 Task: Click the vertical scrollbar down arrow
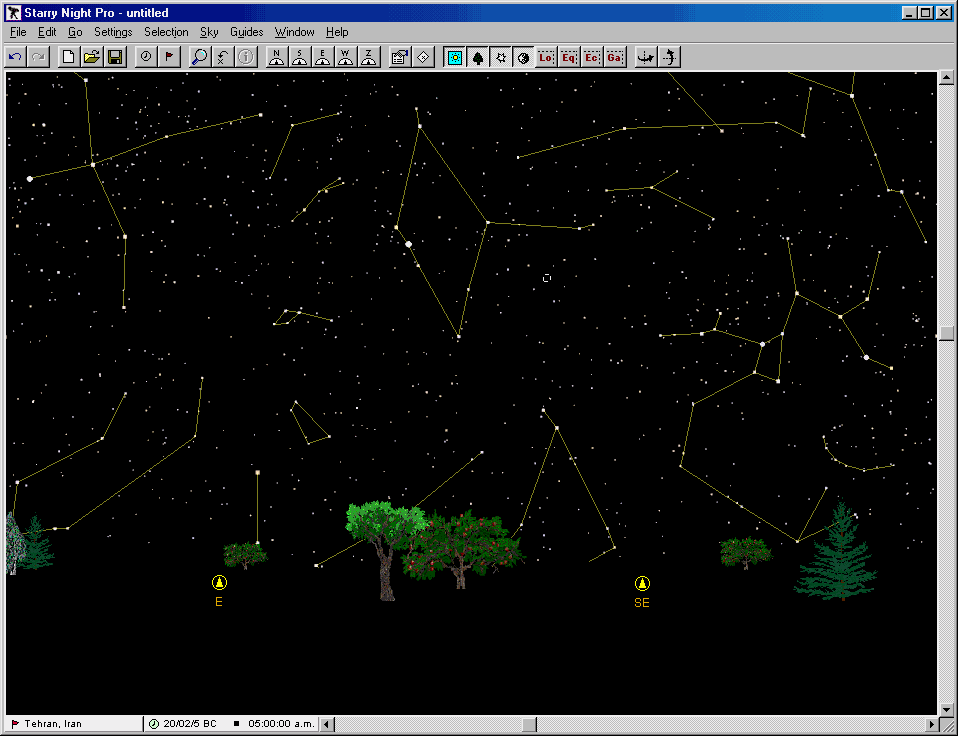click(946, 709)
